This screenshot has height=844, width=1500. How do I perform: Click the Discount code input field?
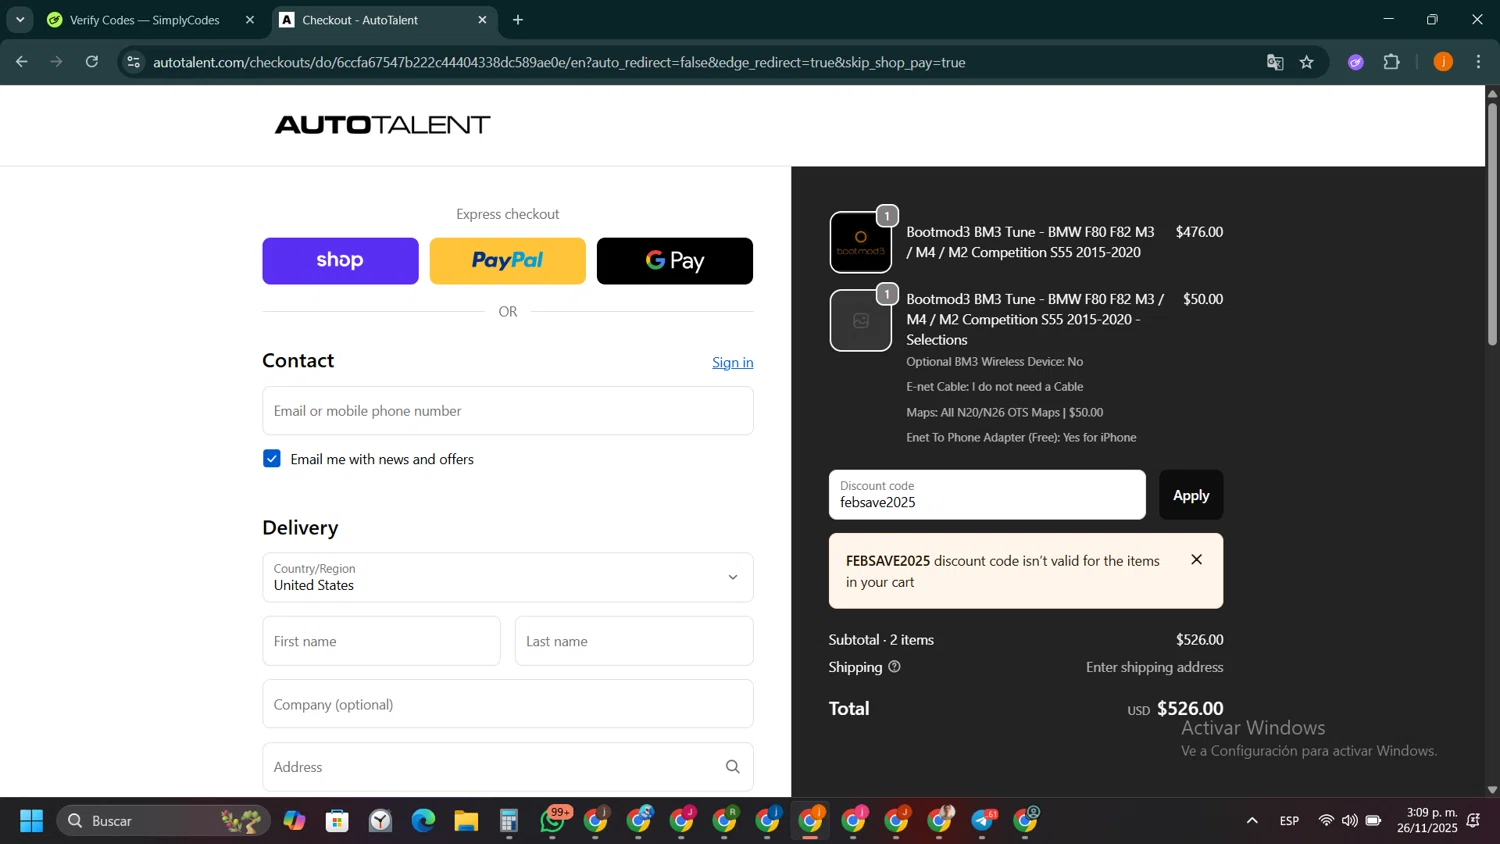tap(987, 495)
